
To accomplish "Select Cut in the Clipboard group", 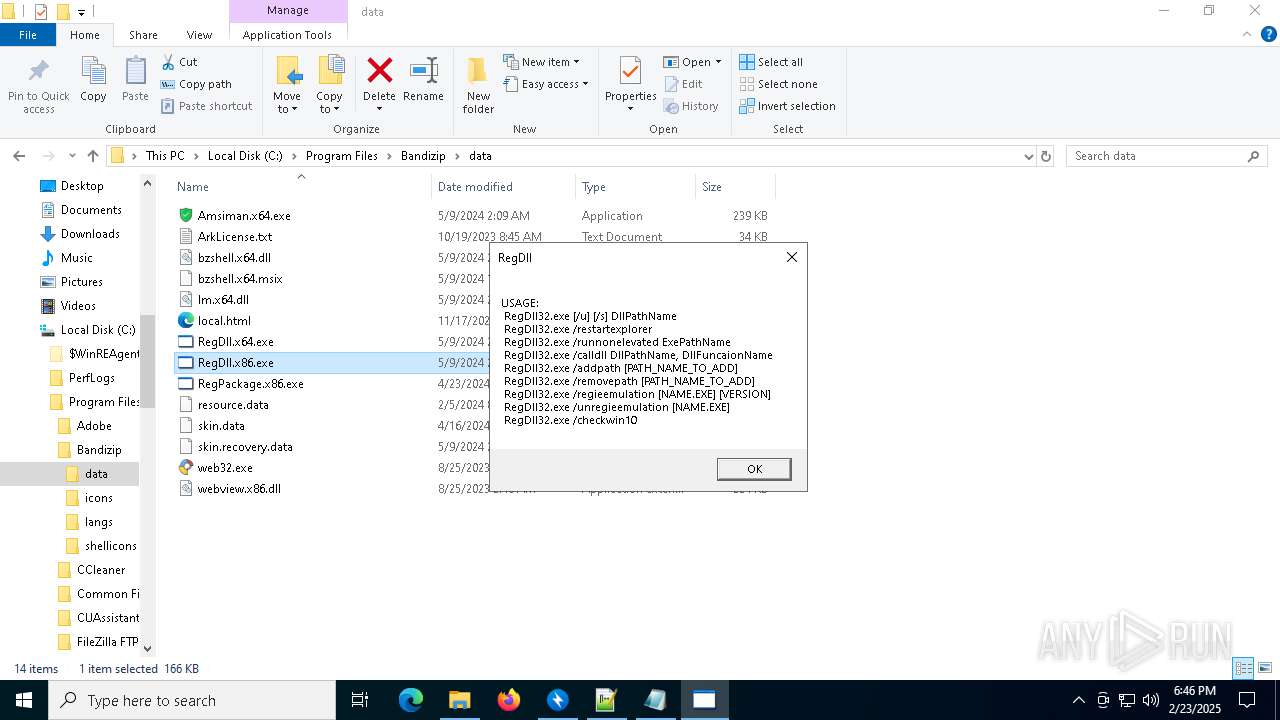I will (x=179, y=62).
